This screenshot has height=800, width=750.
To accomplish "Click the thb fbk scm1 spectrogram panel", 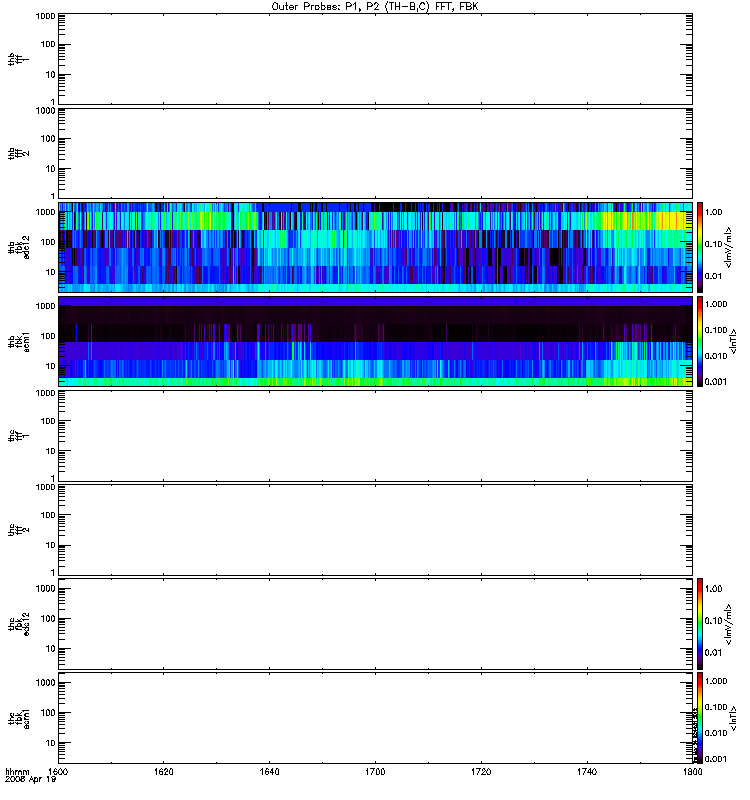I will [x=376, y=341].
